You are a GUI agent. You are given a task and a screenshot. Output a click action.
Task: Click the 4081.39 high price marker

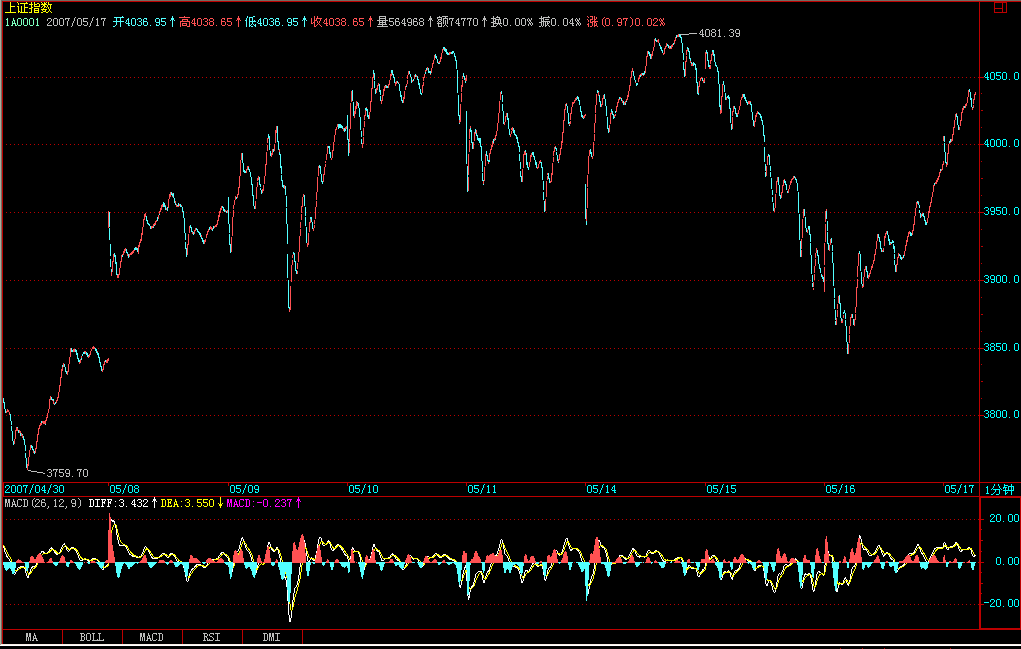point(720,34)
